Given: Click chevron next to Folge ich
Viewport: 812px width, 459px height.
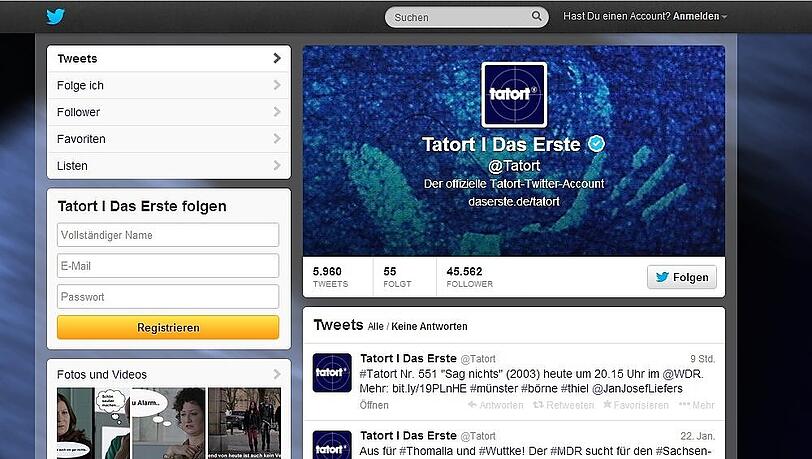Looking at the screenshot, I should tap(277, 85).
